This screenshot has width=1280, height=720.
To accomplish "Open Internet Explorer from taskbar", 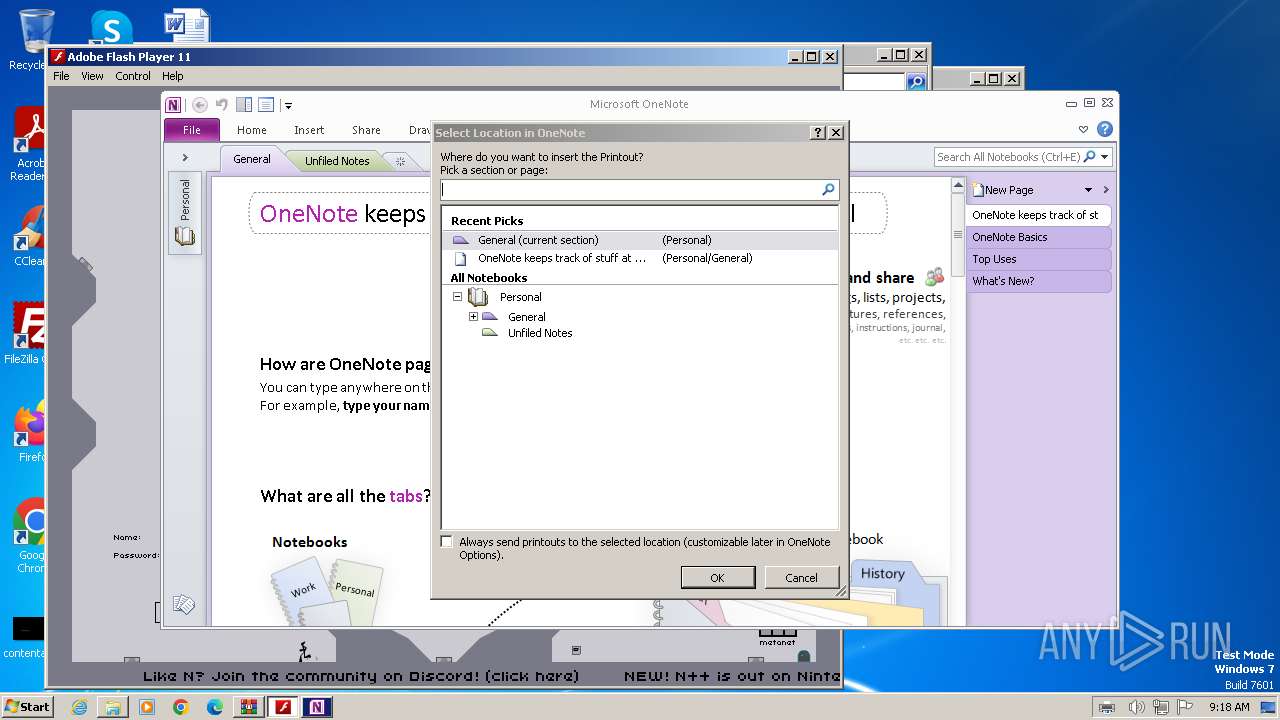I will pyautogui.click(x=79, y=707).
